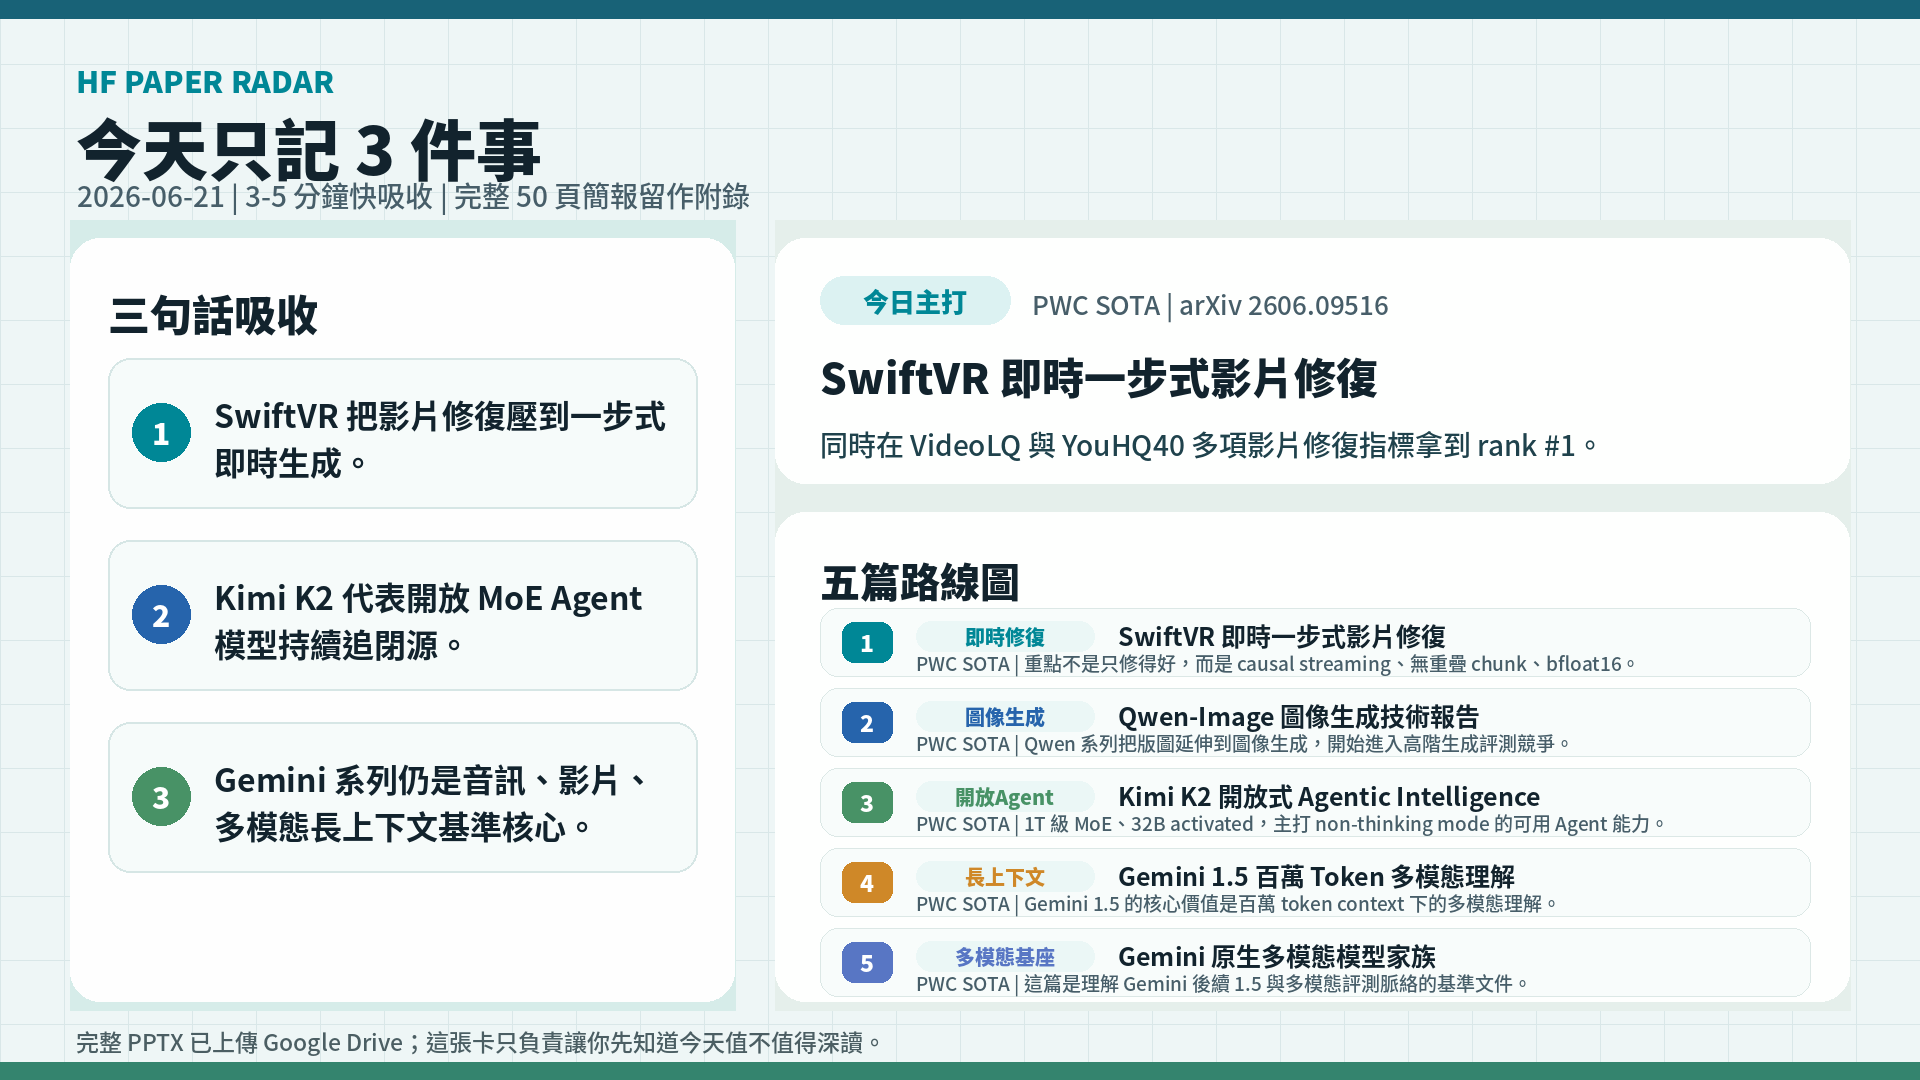Click the 即時修復 tag

pos(1005,637)
